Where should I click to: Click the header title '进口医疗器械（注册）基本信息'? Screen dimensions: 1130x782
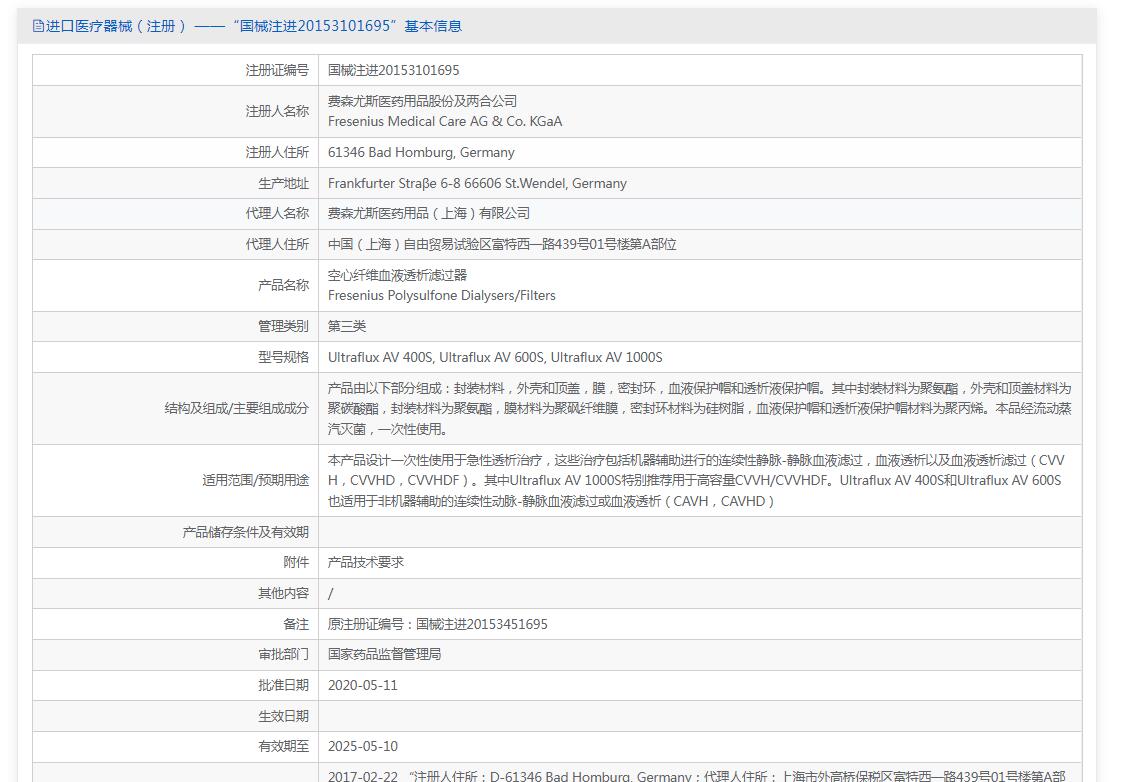coord(254,26)
